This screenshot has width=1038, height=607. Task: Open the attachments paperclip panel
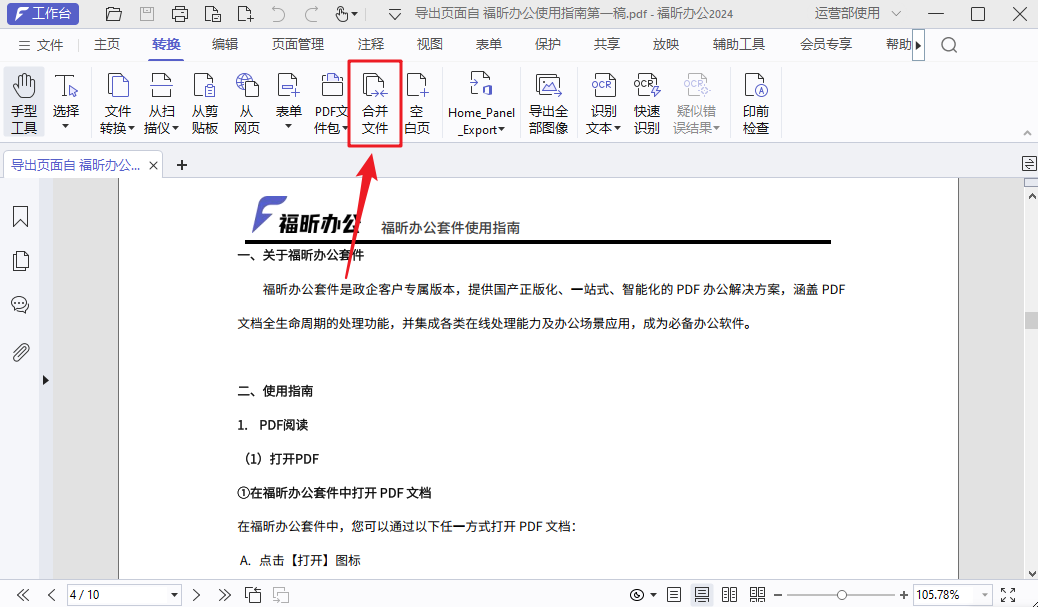click(21, 352)
